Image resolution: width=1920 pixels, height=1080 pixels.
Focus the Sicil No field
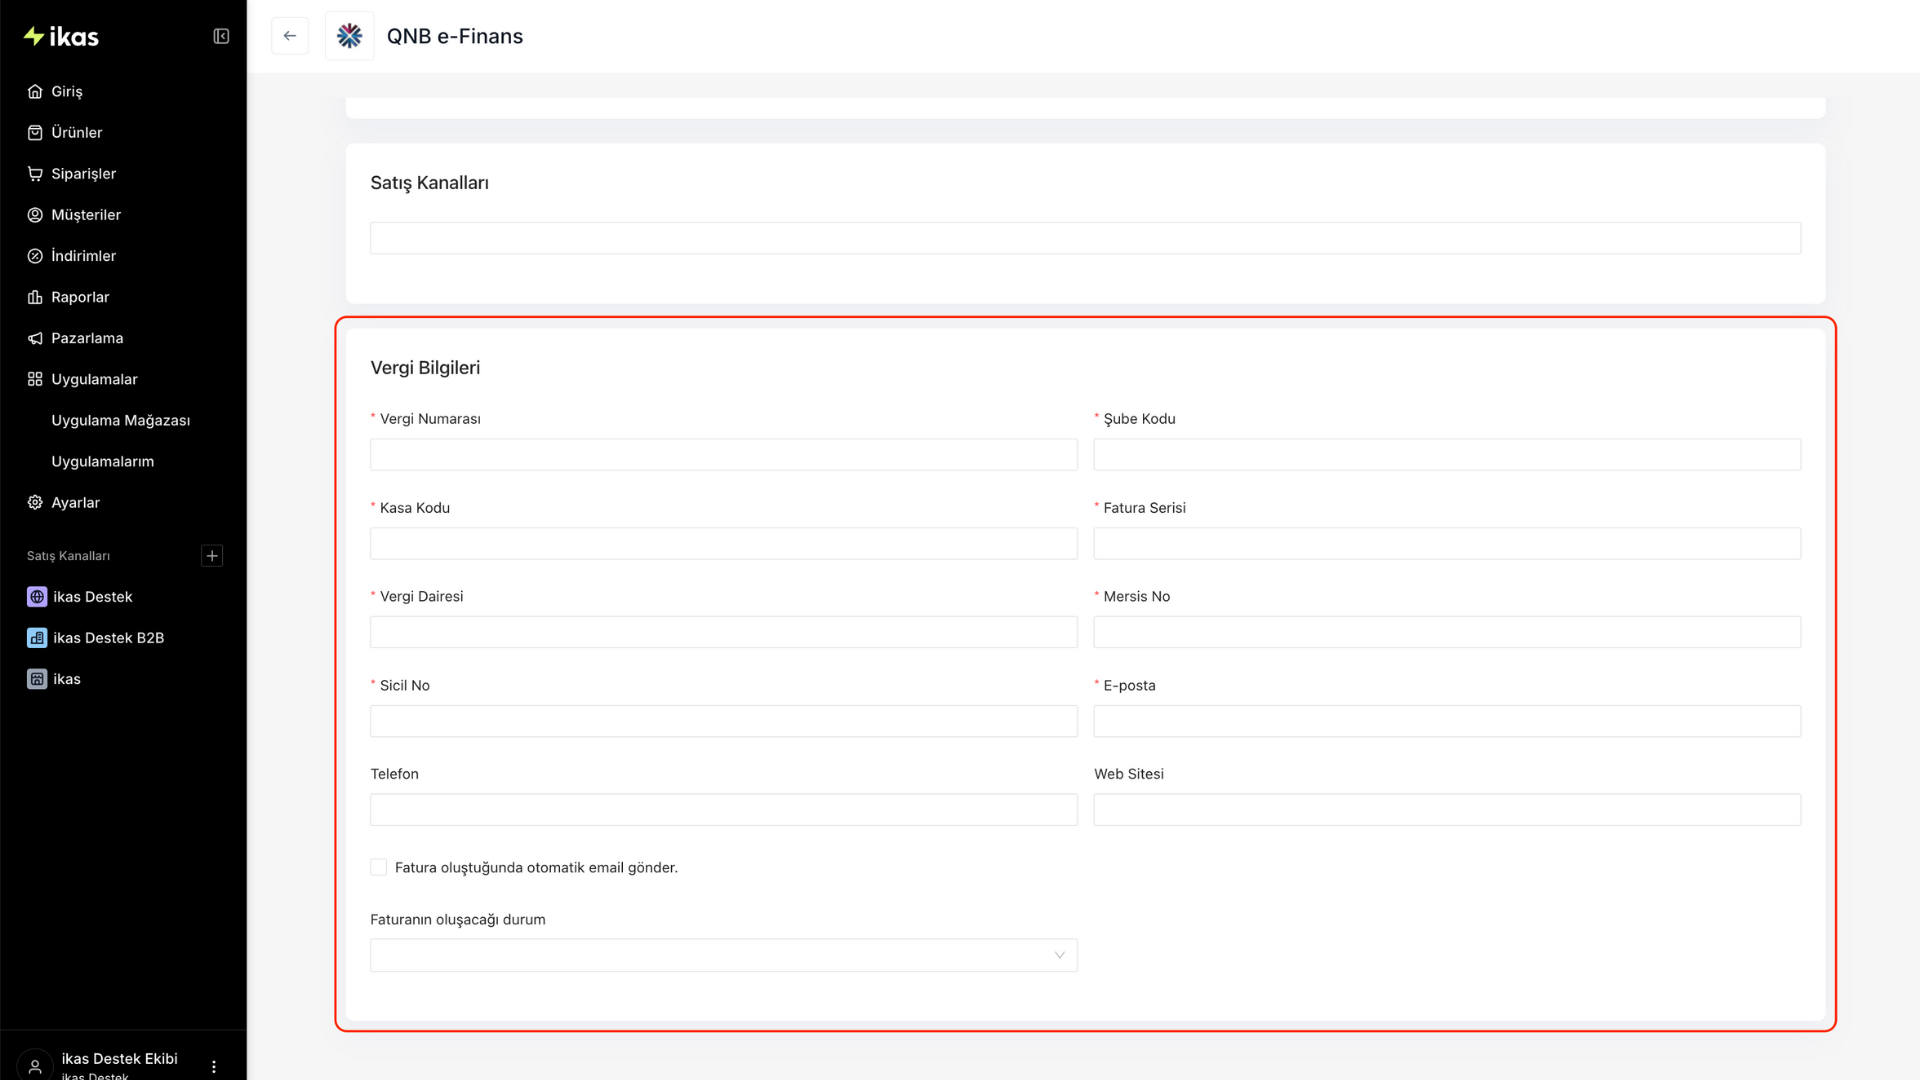coord(724,721)
